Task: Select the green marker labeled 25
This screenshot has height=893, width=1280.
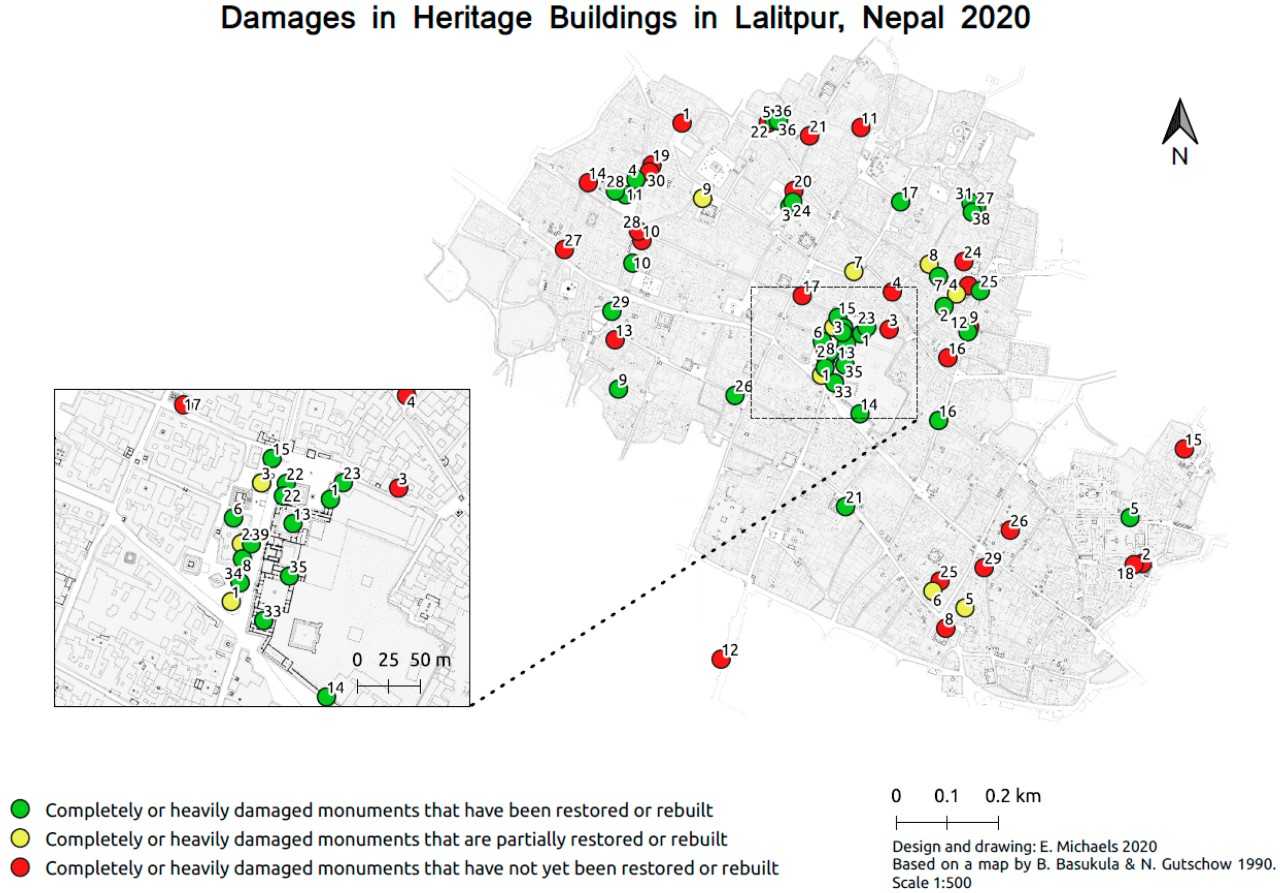Action: 980,291
